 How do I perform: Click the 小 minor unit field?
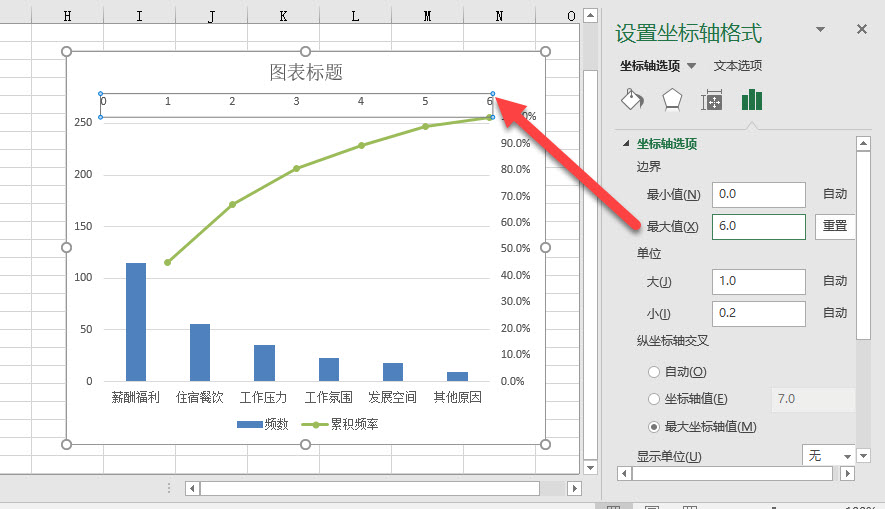click(x=759, y=313)
